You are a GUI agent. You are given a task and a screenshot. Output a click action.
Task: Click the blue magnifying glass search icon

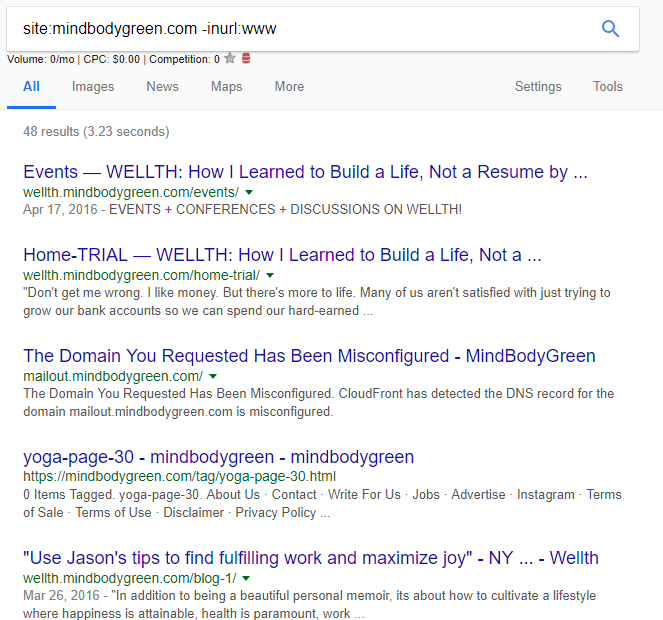click(610, 29)
